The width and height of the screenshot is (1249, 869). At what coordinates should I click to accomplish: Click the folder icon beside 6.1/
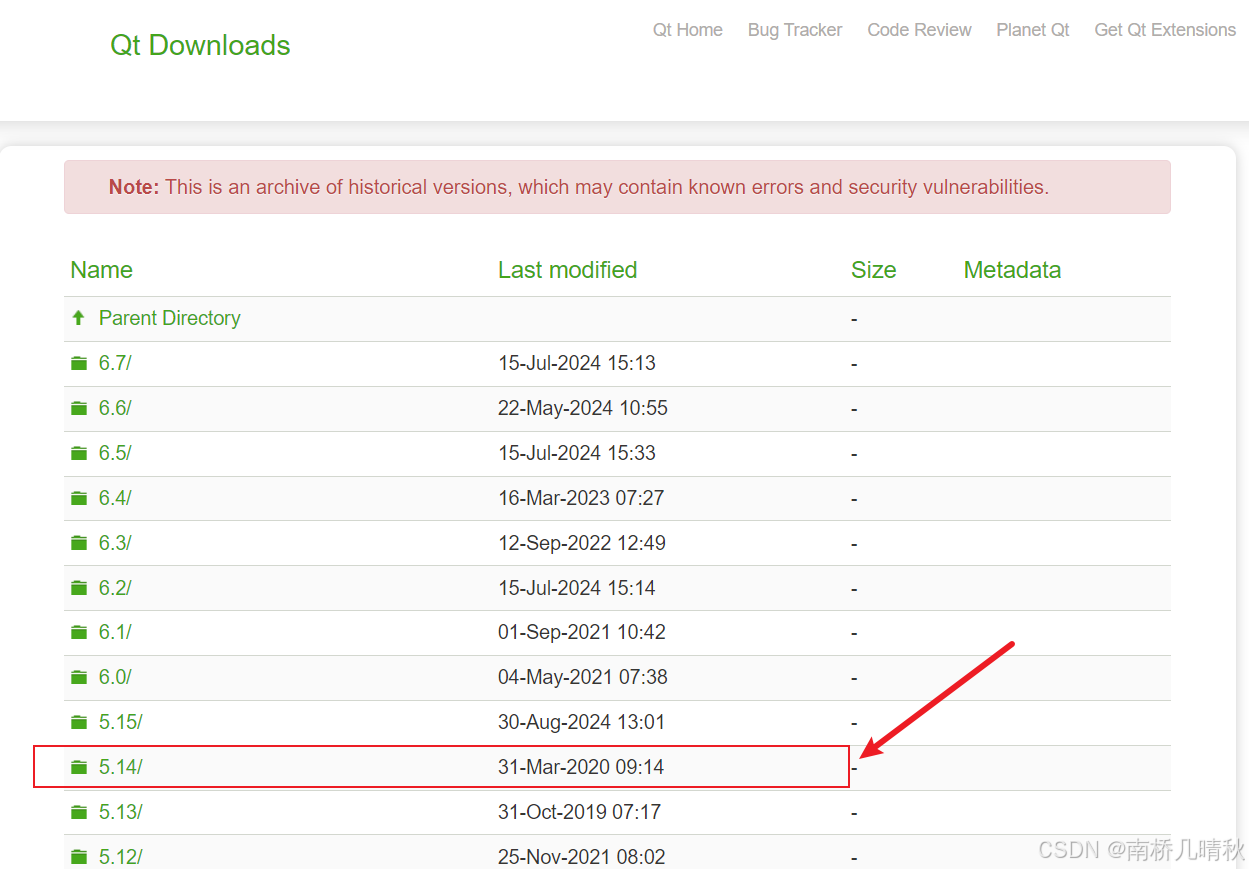[x=79, y=632]
